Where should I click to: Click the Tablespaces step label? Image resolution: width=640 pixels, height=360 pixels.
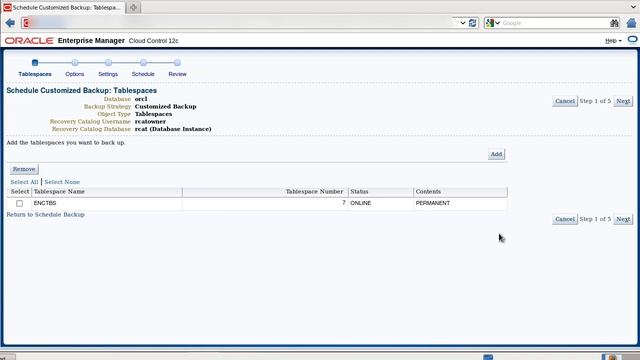point(35,74)
